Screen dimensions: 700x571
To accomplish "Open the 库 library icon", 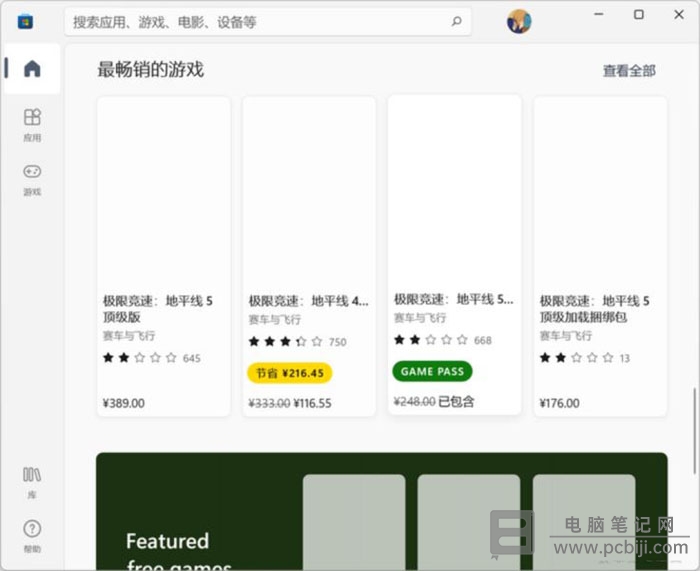I will (32, 482).
